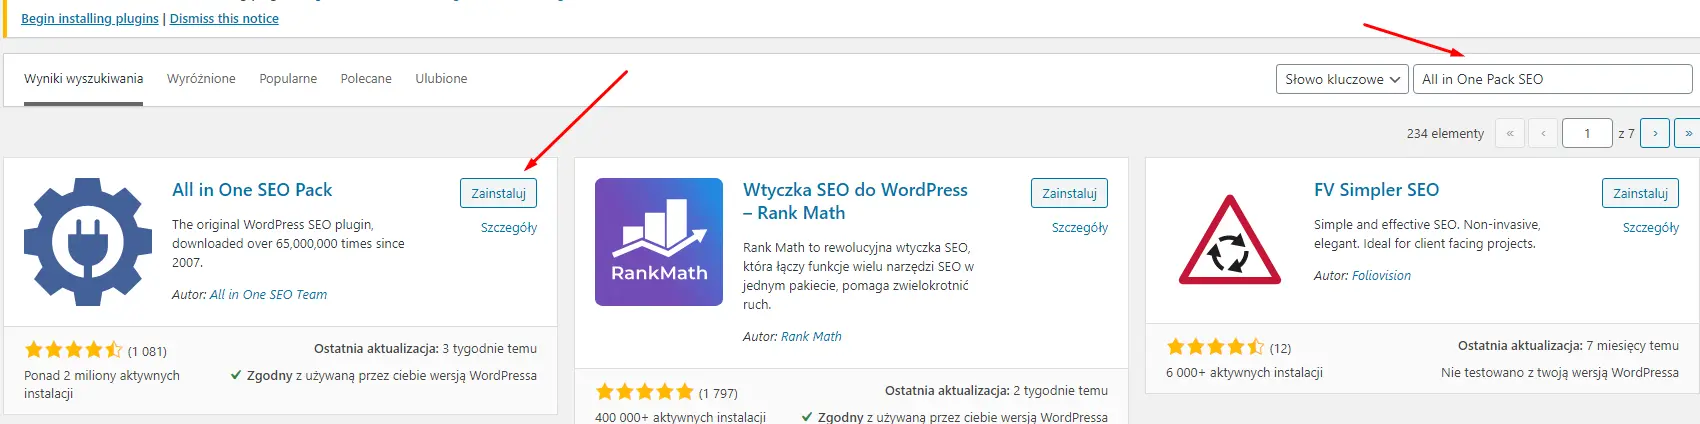Click the '234 elementy' results count

pyautogui.click(x=1445, y=134)
